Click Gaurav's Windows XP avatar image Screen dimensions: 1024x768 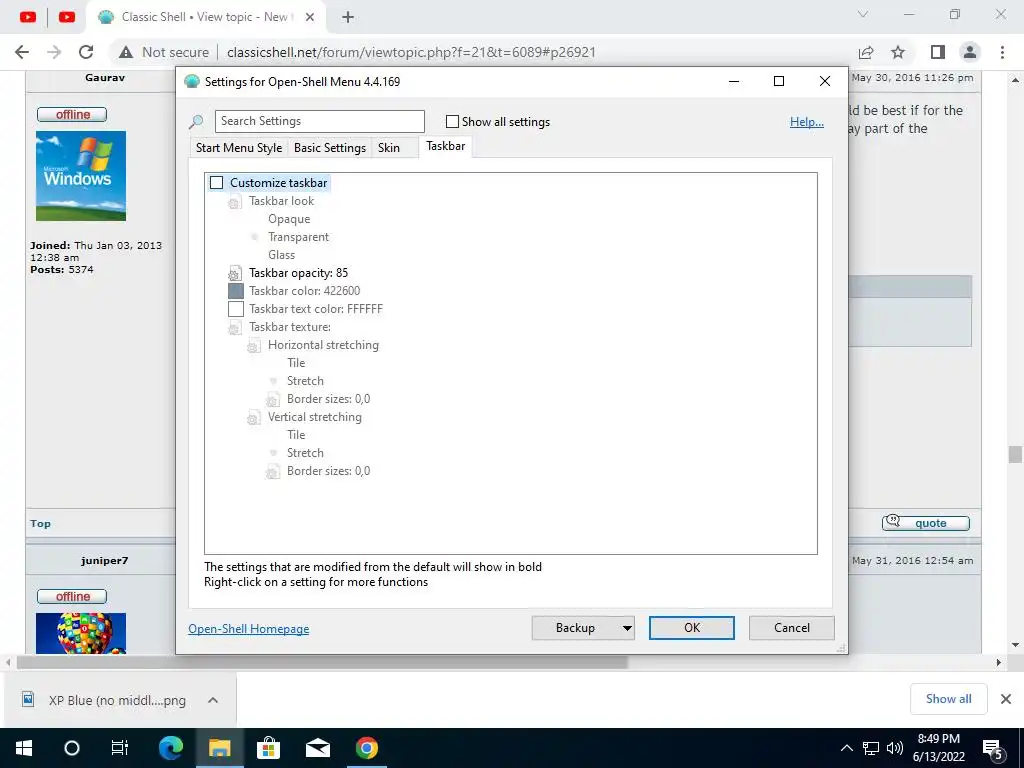coord(81,176)
